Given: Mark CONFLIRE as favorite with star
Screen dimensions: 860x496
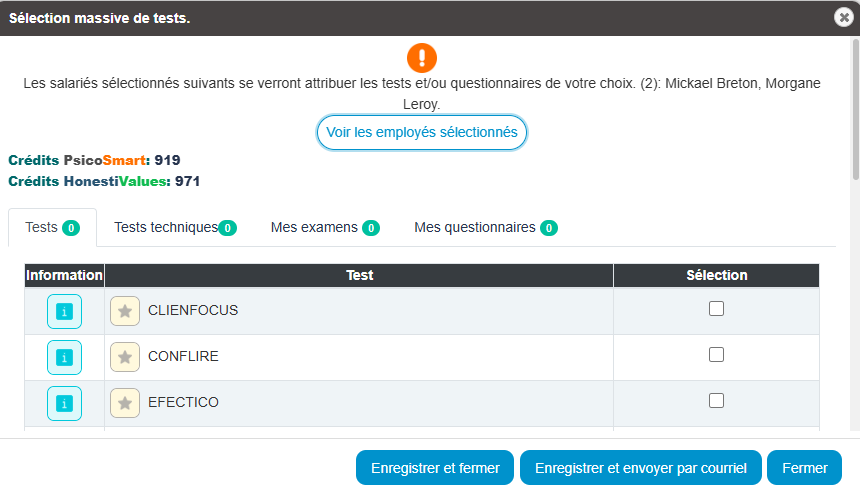Looking at the screenshot, I should 125,357.
